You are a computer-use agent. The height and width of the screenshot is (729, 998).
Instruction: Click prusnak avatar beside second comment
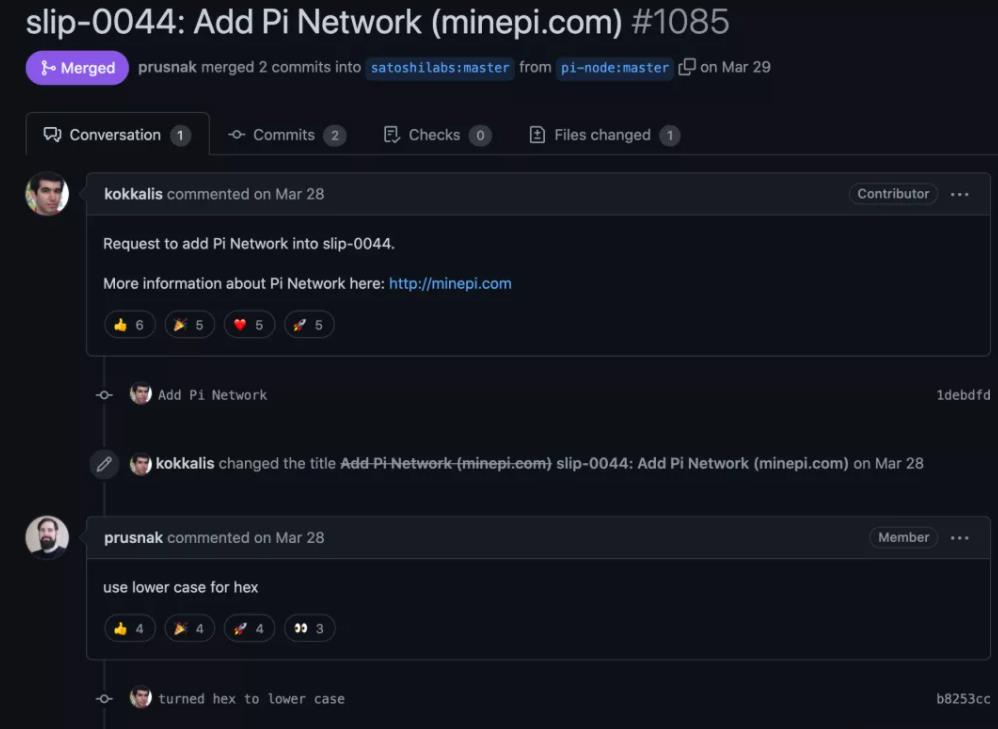tap(47, 537)
